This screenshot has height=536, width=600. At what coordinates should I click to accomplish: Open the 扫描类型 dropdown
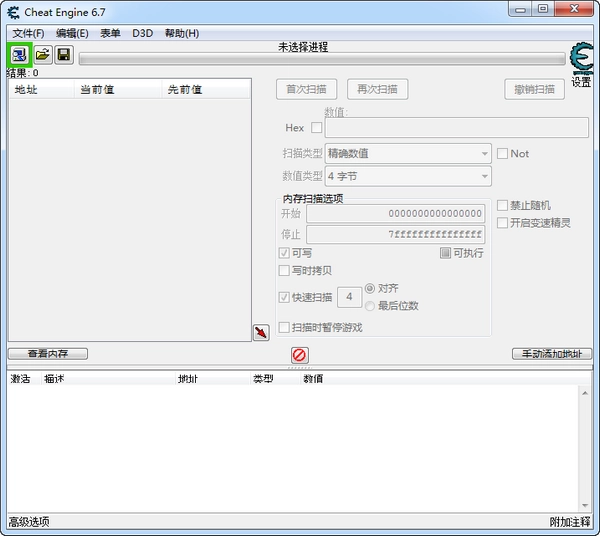tap(408, 154)
